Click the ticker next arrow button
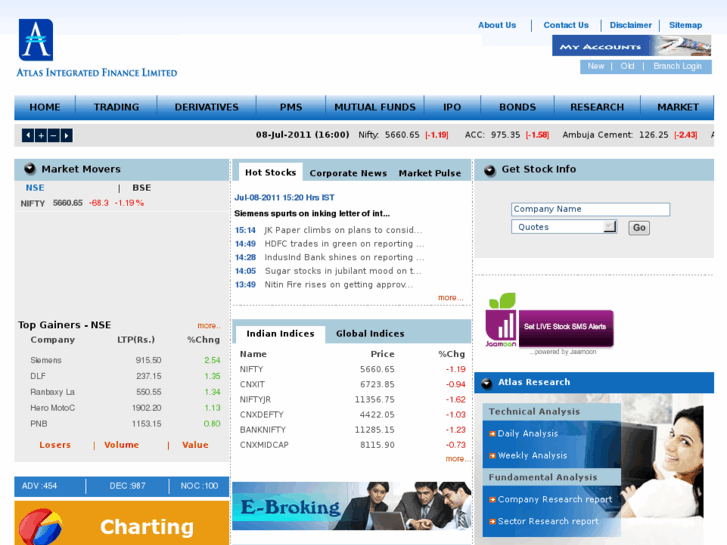This screenshot has height=545, width=727. [66, 135]
